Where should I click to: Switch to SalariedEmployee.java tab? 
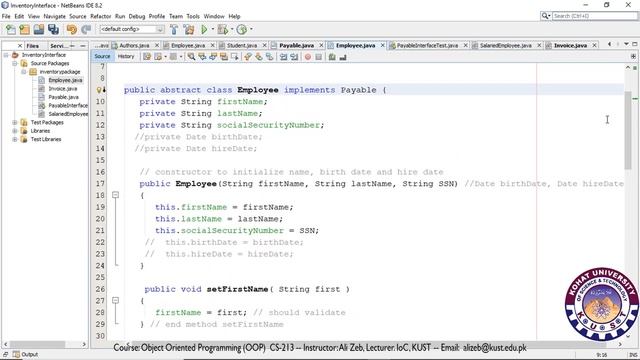coord(505,45)
